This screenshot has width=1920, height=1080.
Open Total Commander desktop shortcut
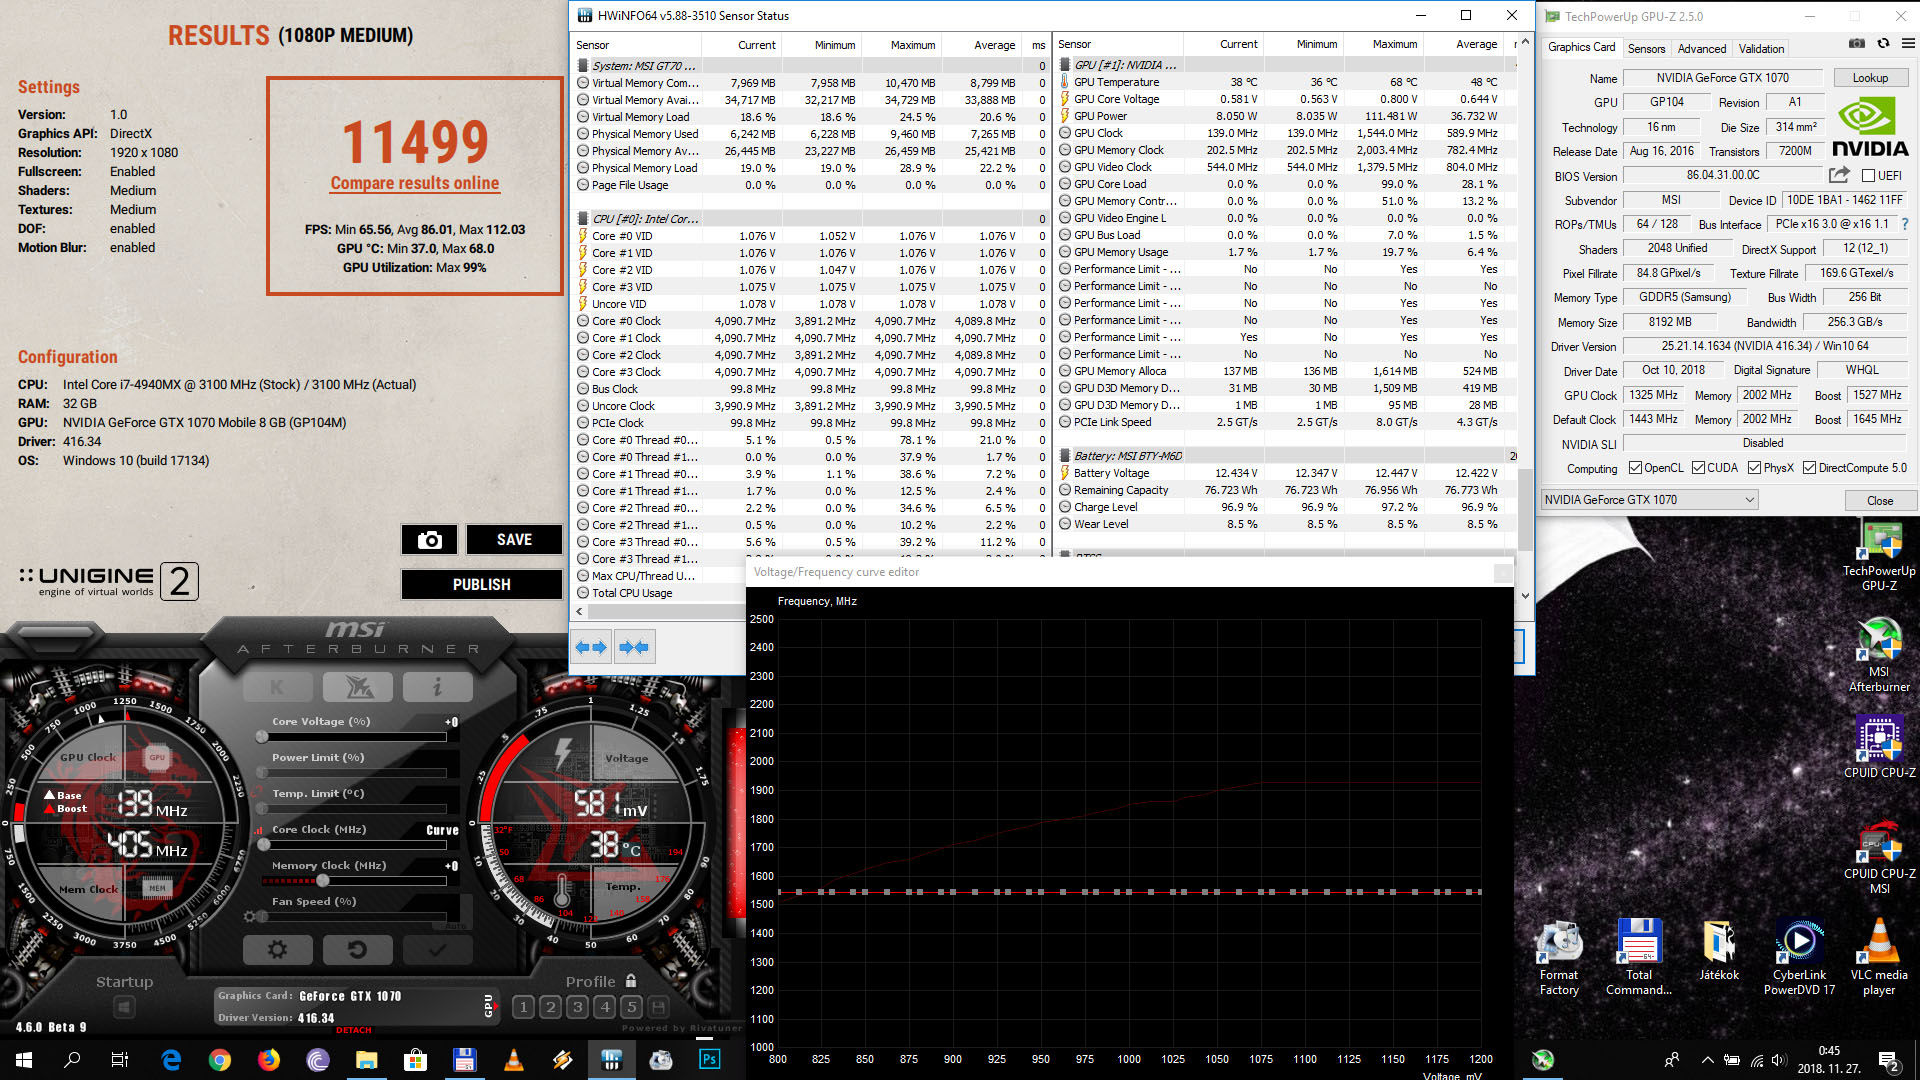coord(1639,957)
